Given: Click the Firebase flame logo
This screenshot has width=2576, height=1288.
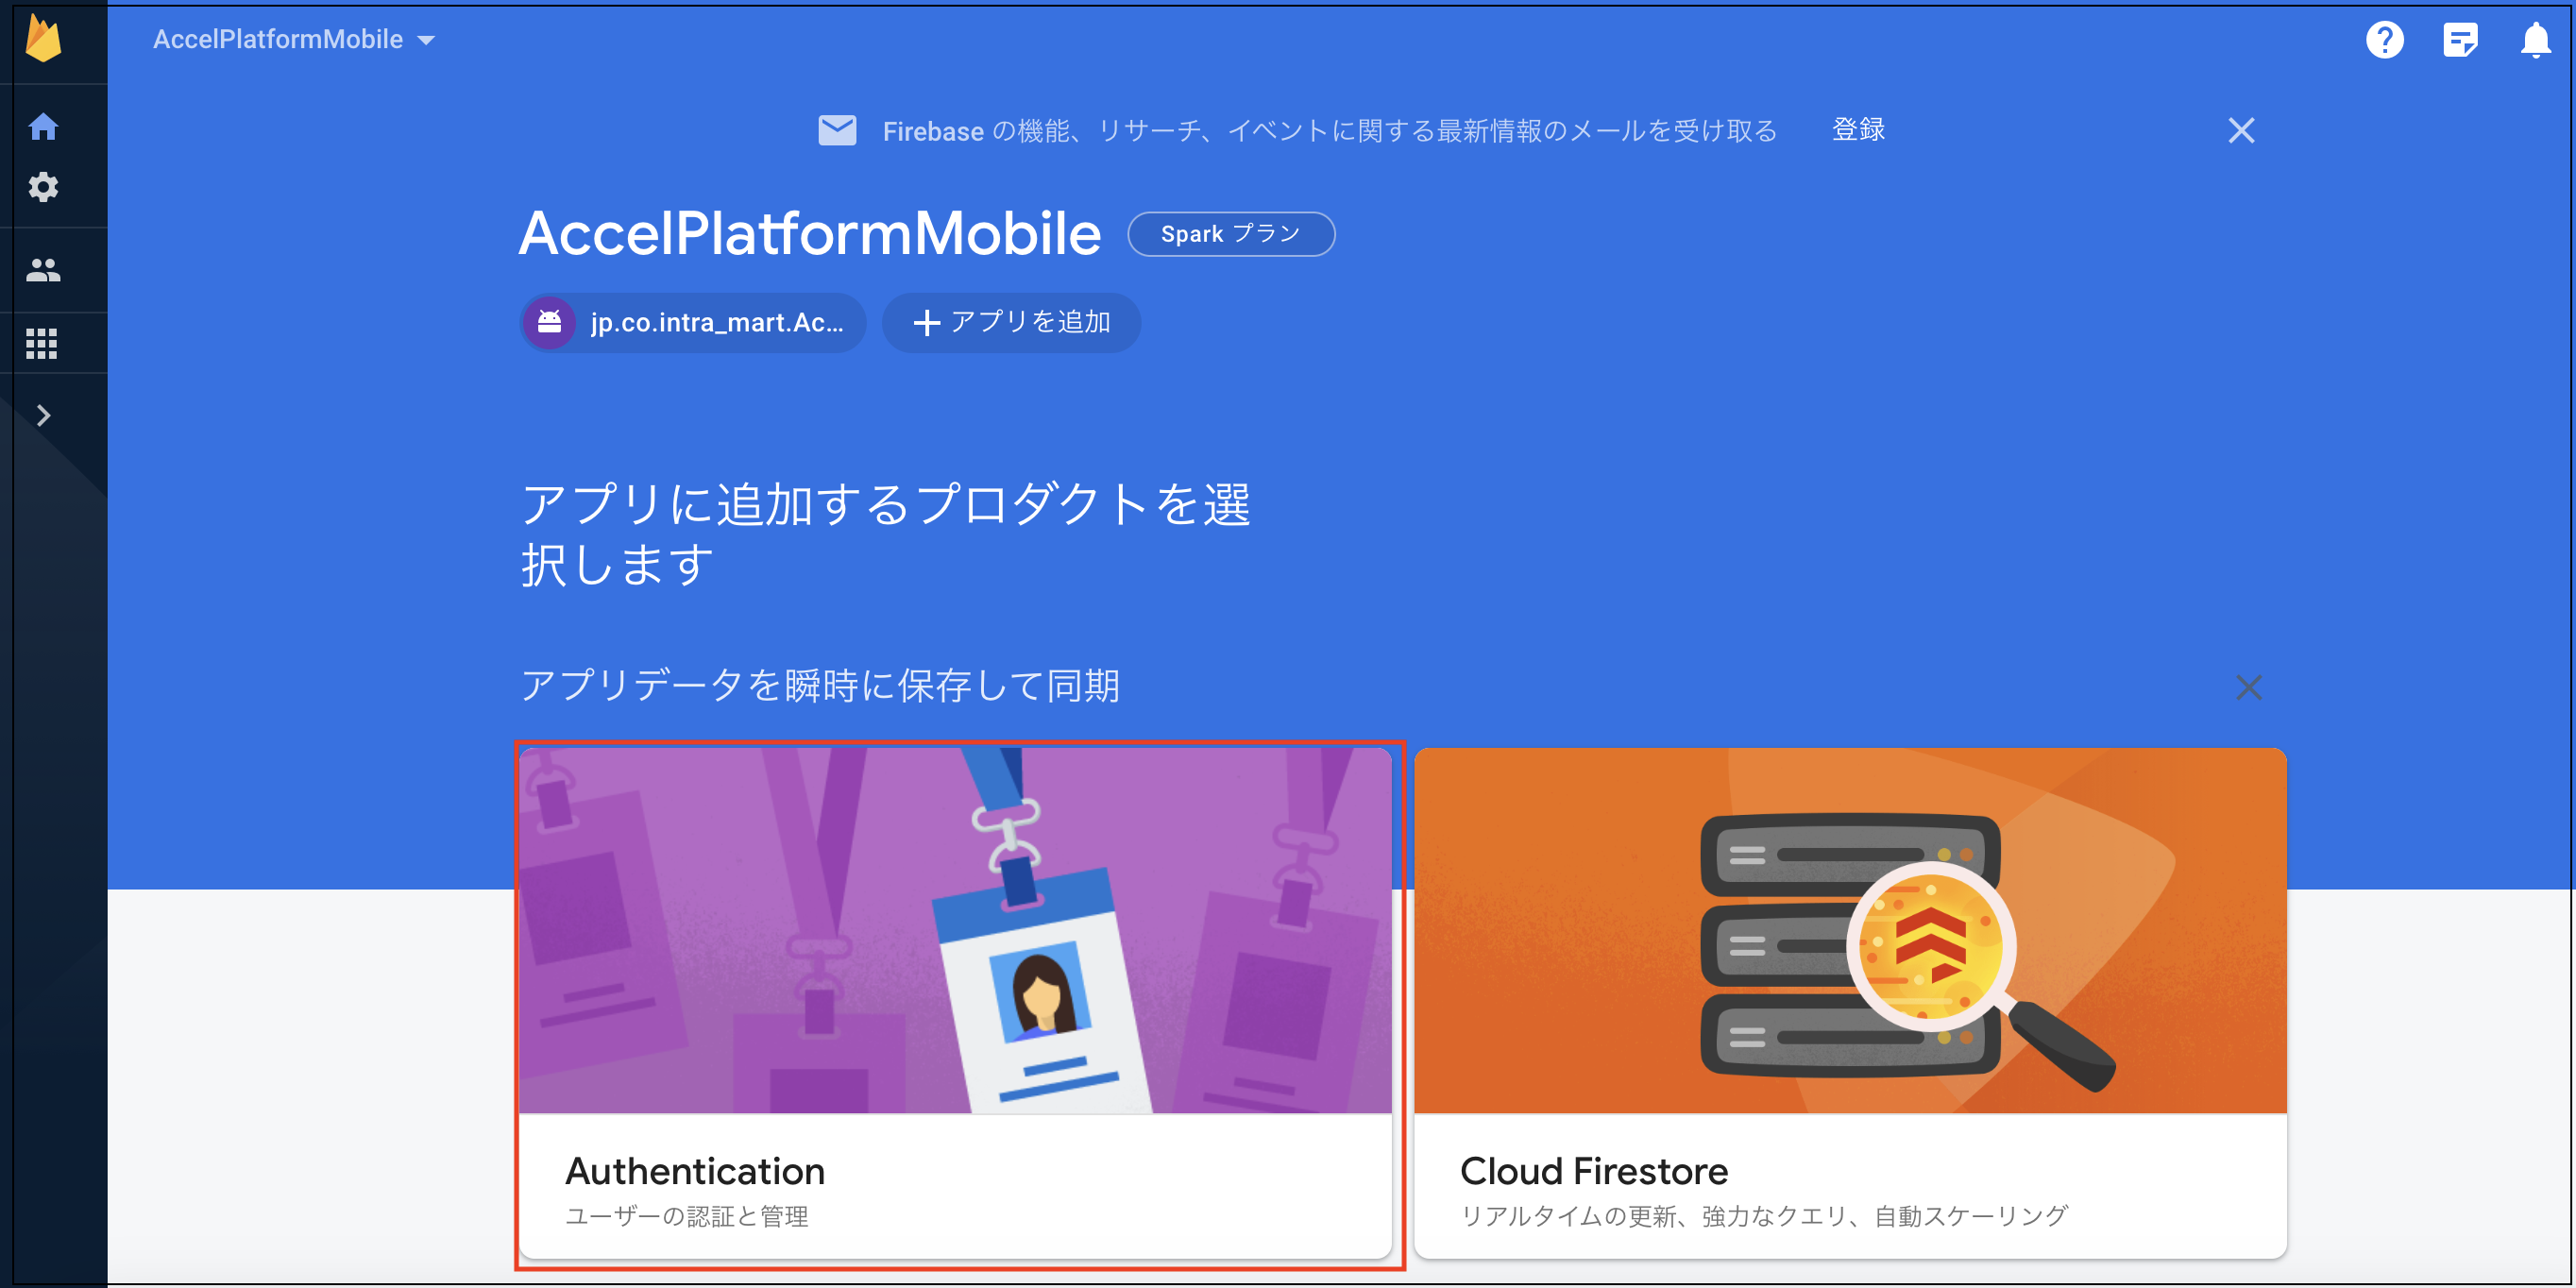Looking at the screenshot, I should click(43, 39).
